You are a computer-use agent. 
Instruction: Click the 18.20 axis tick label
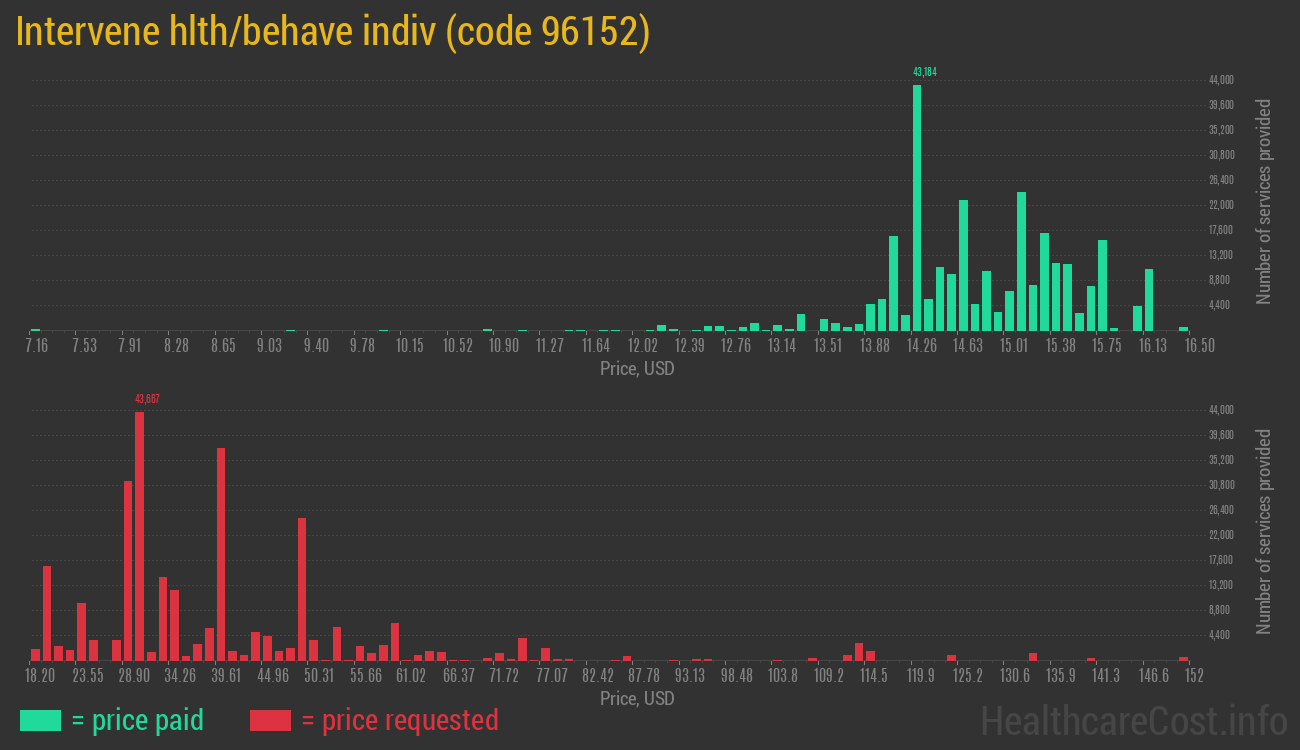(x=40, y=676)
